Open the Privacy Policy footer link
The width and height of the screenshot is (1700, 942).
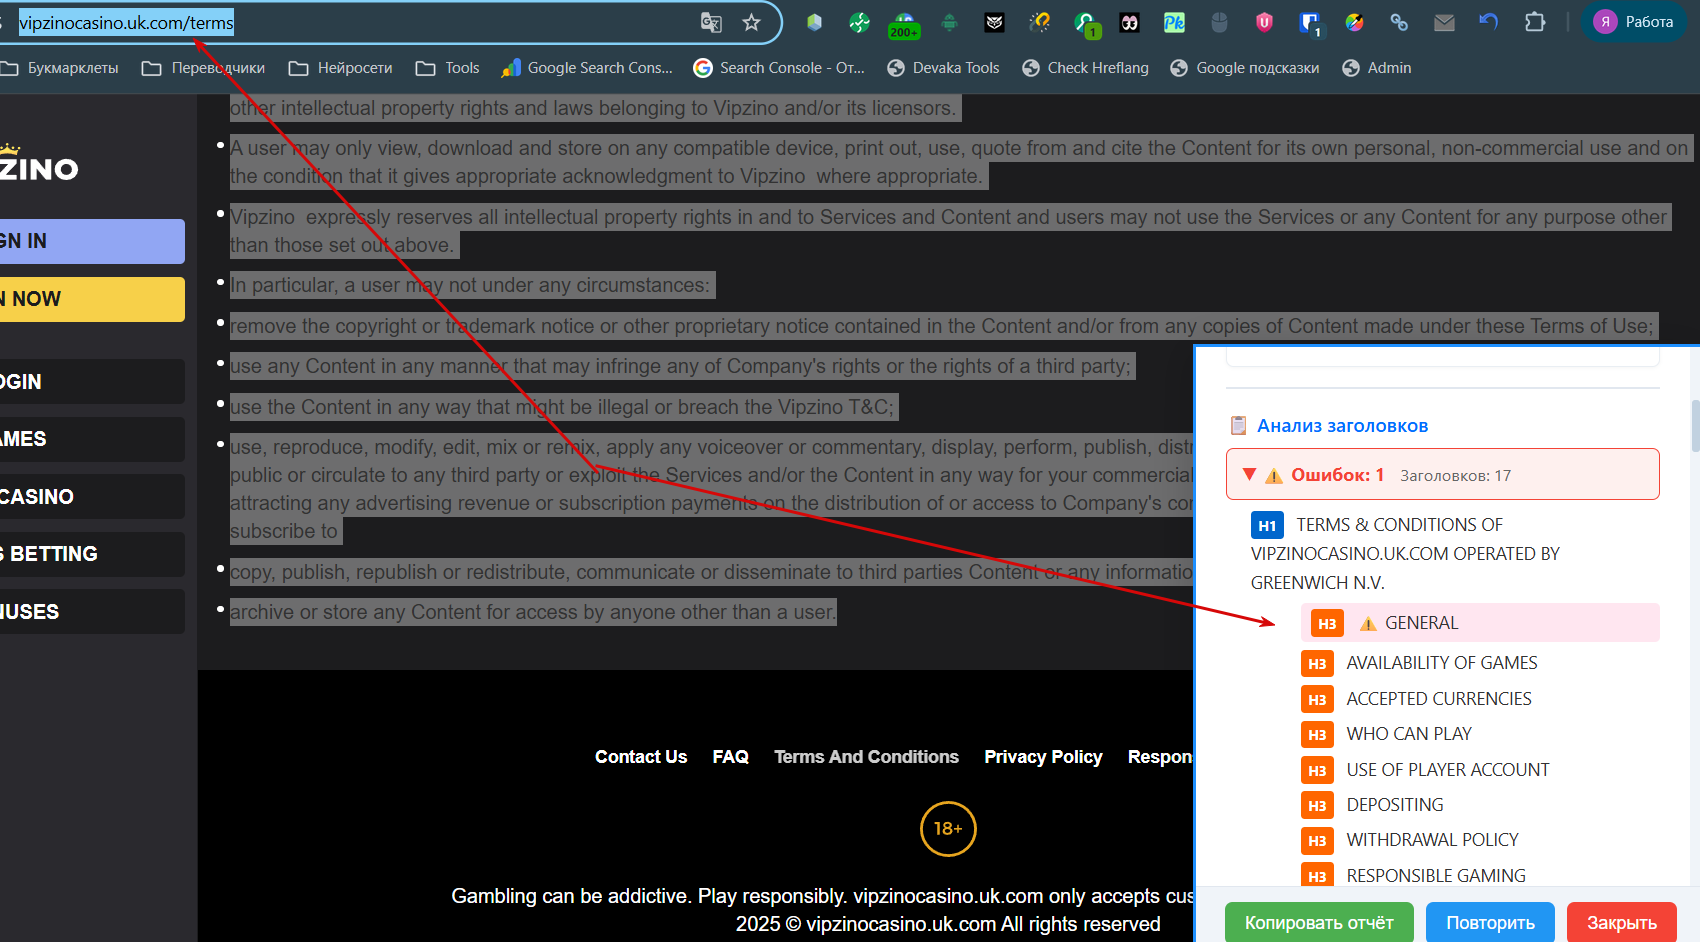[1043, 757]
